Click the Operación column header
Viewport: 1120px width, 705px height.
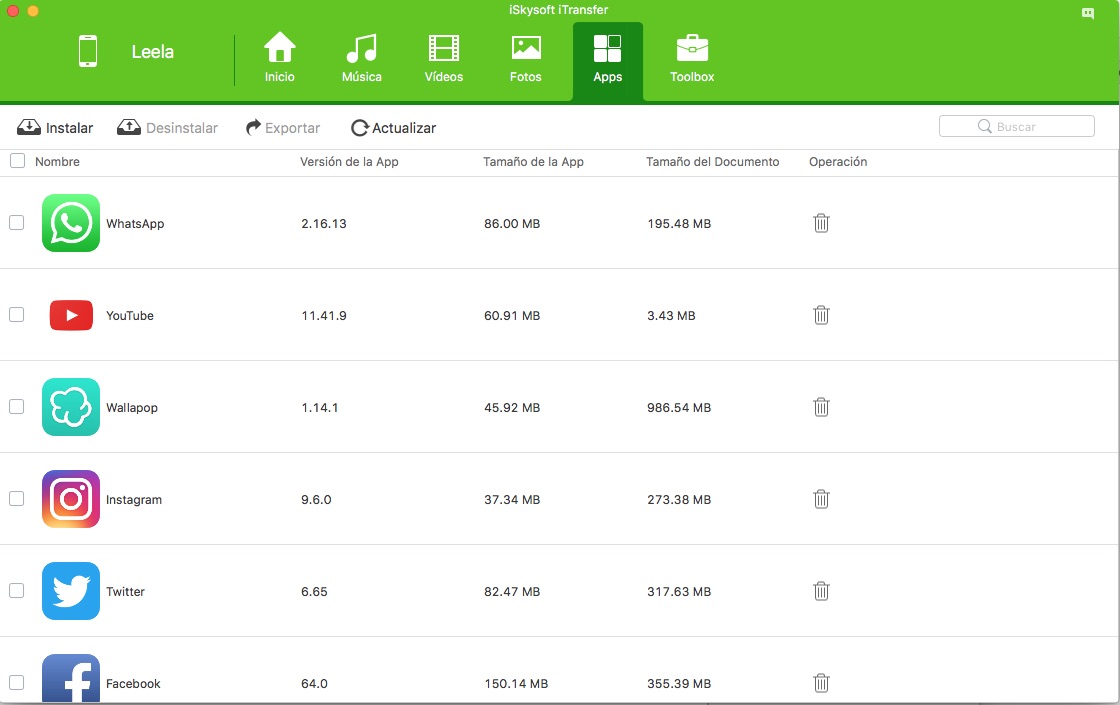838,161
